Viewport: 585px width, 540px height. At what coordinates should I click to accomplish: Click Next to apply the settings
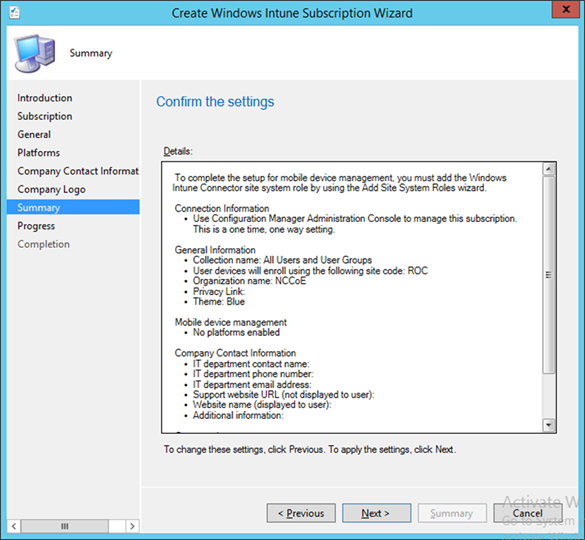pos(376,513)
